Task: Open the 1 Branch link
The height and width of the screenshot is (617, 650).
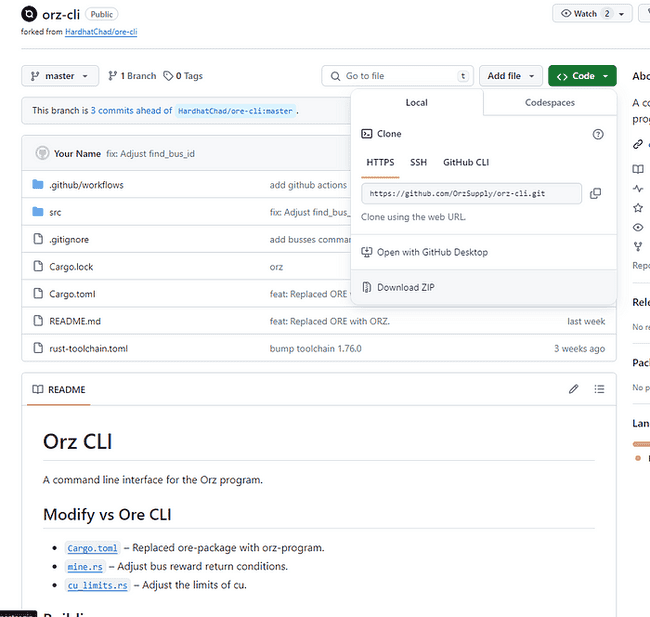Action: click(x=132, y=76)
